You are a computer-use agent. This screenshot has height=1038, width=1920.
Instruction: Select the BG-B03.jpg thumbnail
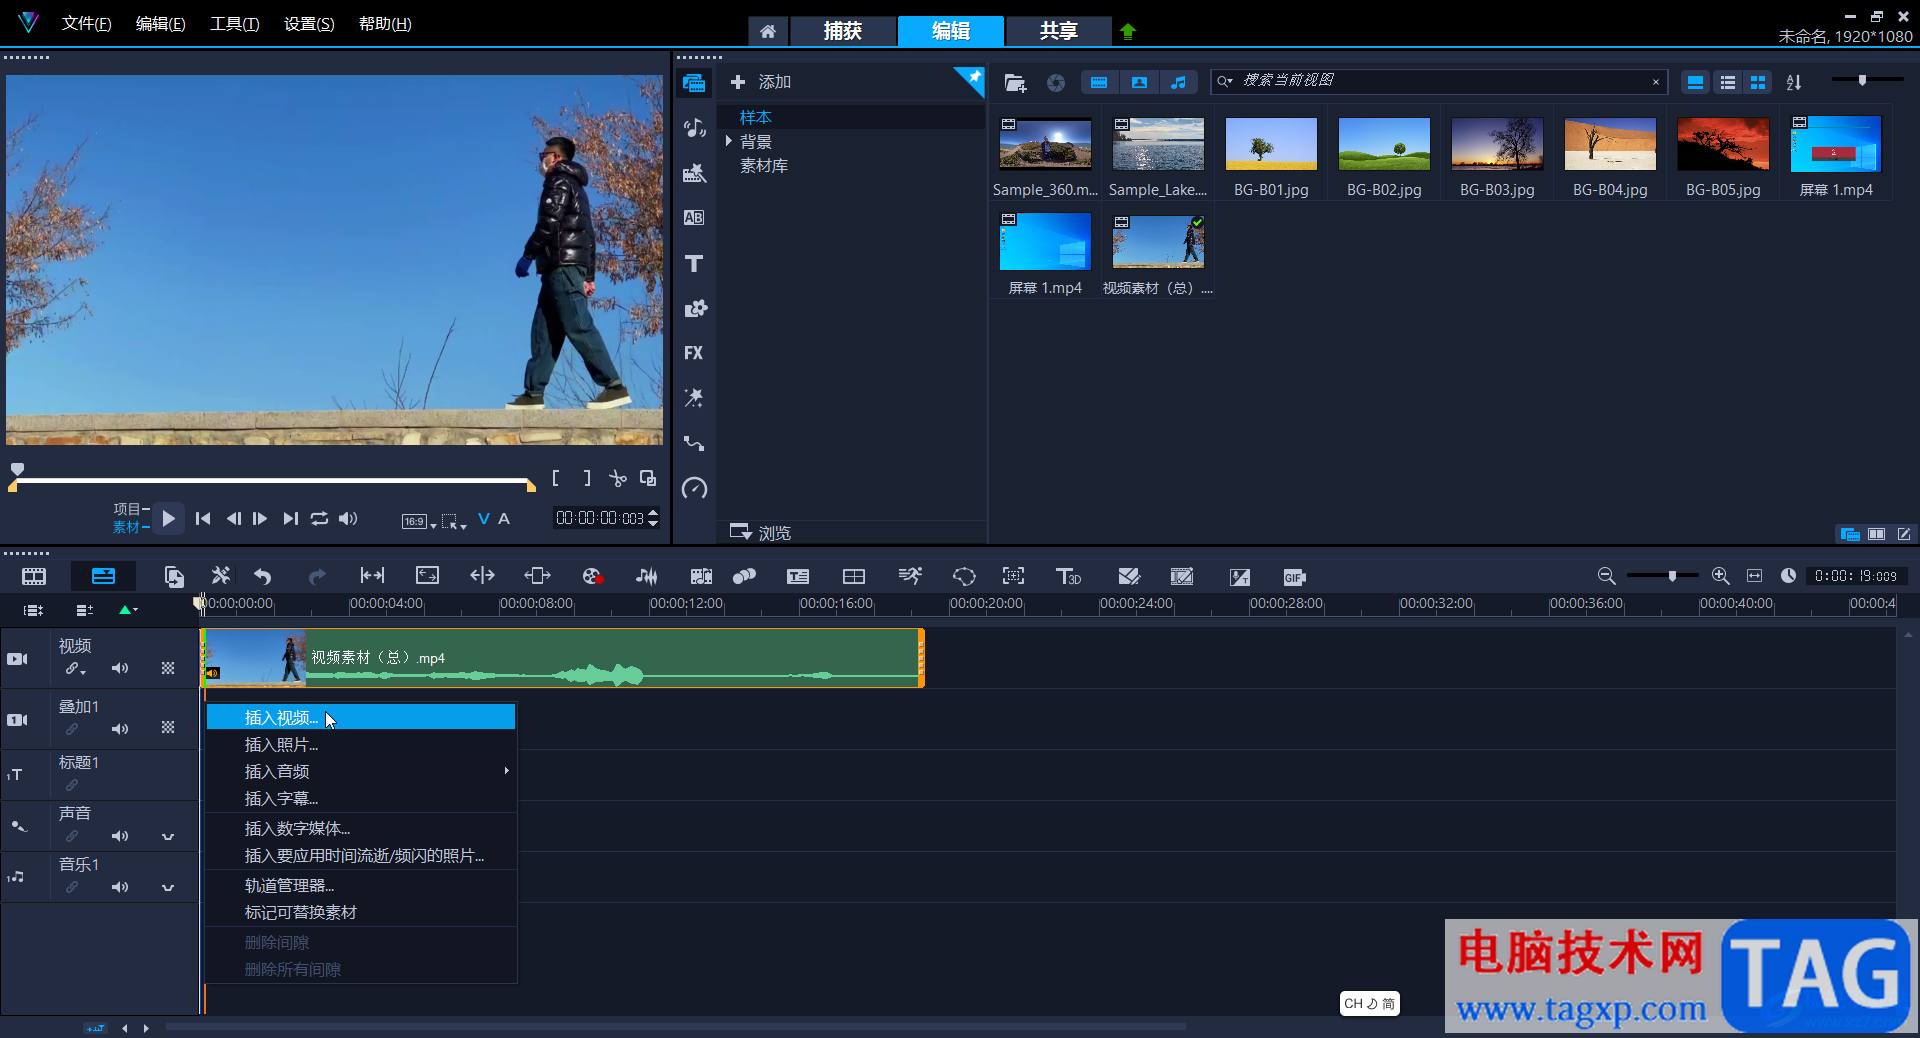1497,144
